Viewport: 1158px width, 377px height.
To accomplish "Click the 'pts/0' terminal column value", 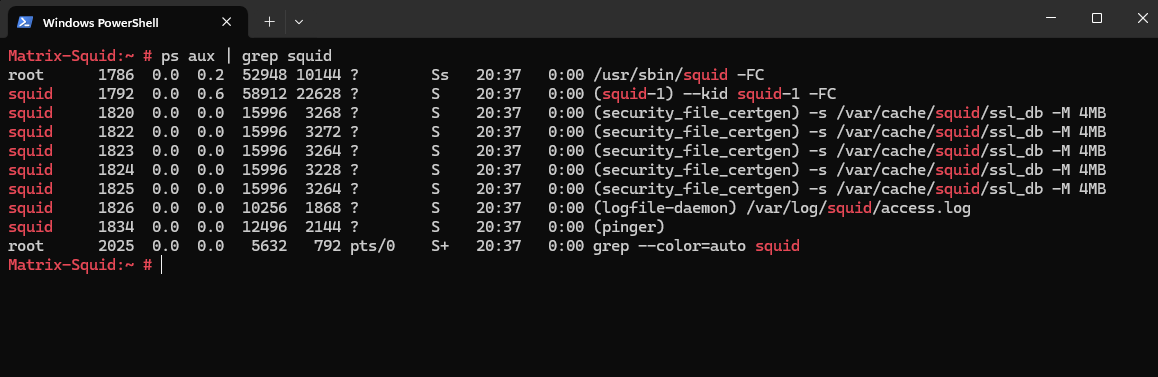I will point(373,246).
